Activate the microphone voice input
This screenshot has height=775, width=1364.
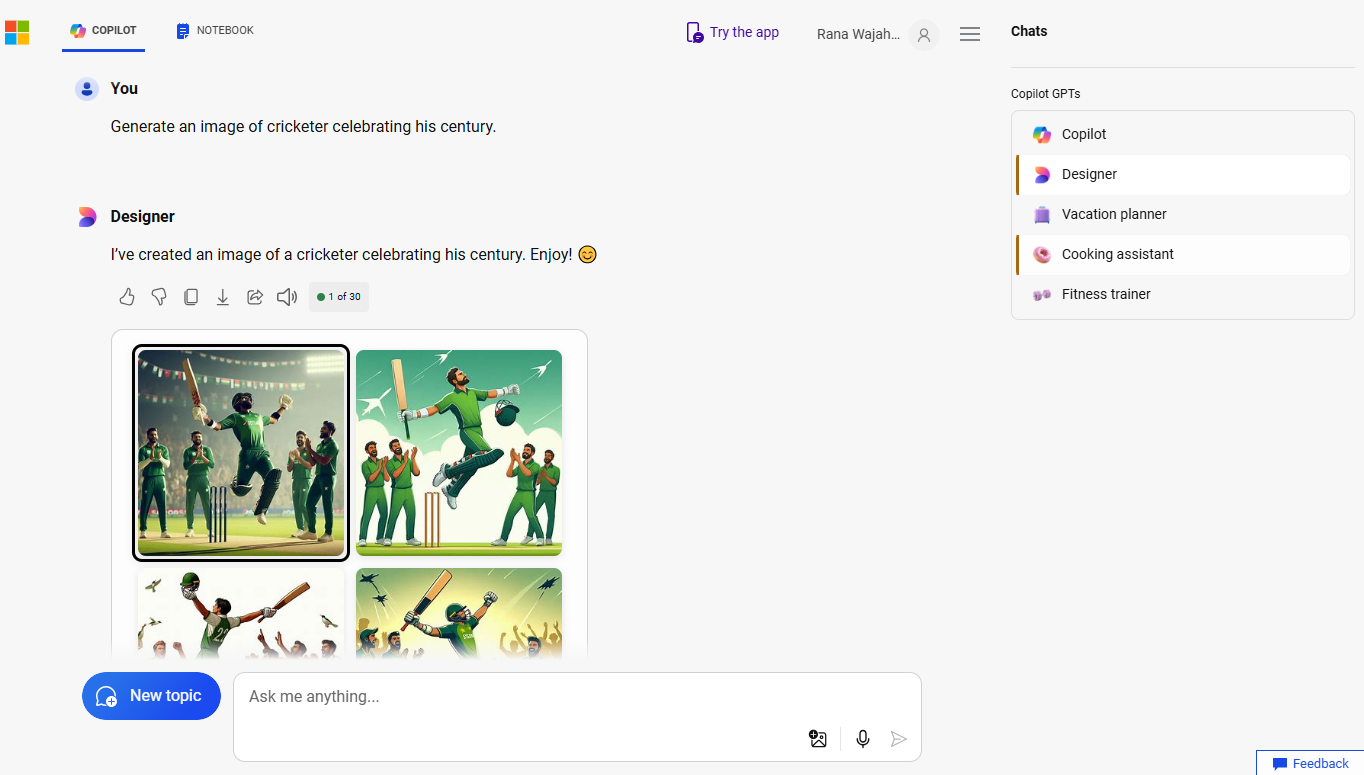[863, 739]
